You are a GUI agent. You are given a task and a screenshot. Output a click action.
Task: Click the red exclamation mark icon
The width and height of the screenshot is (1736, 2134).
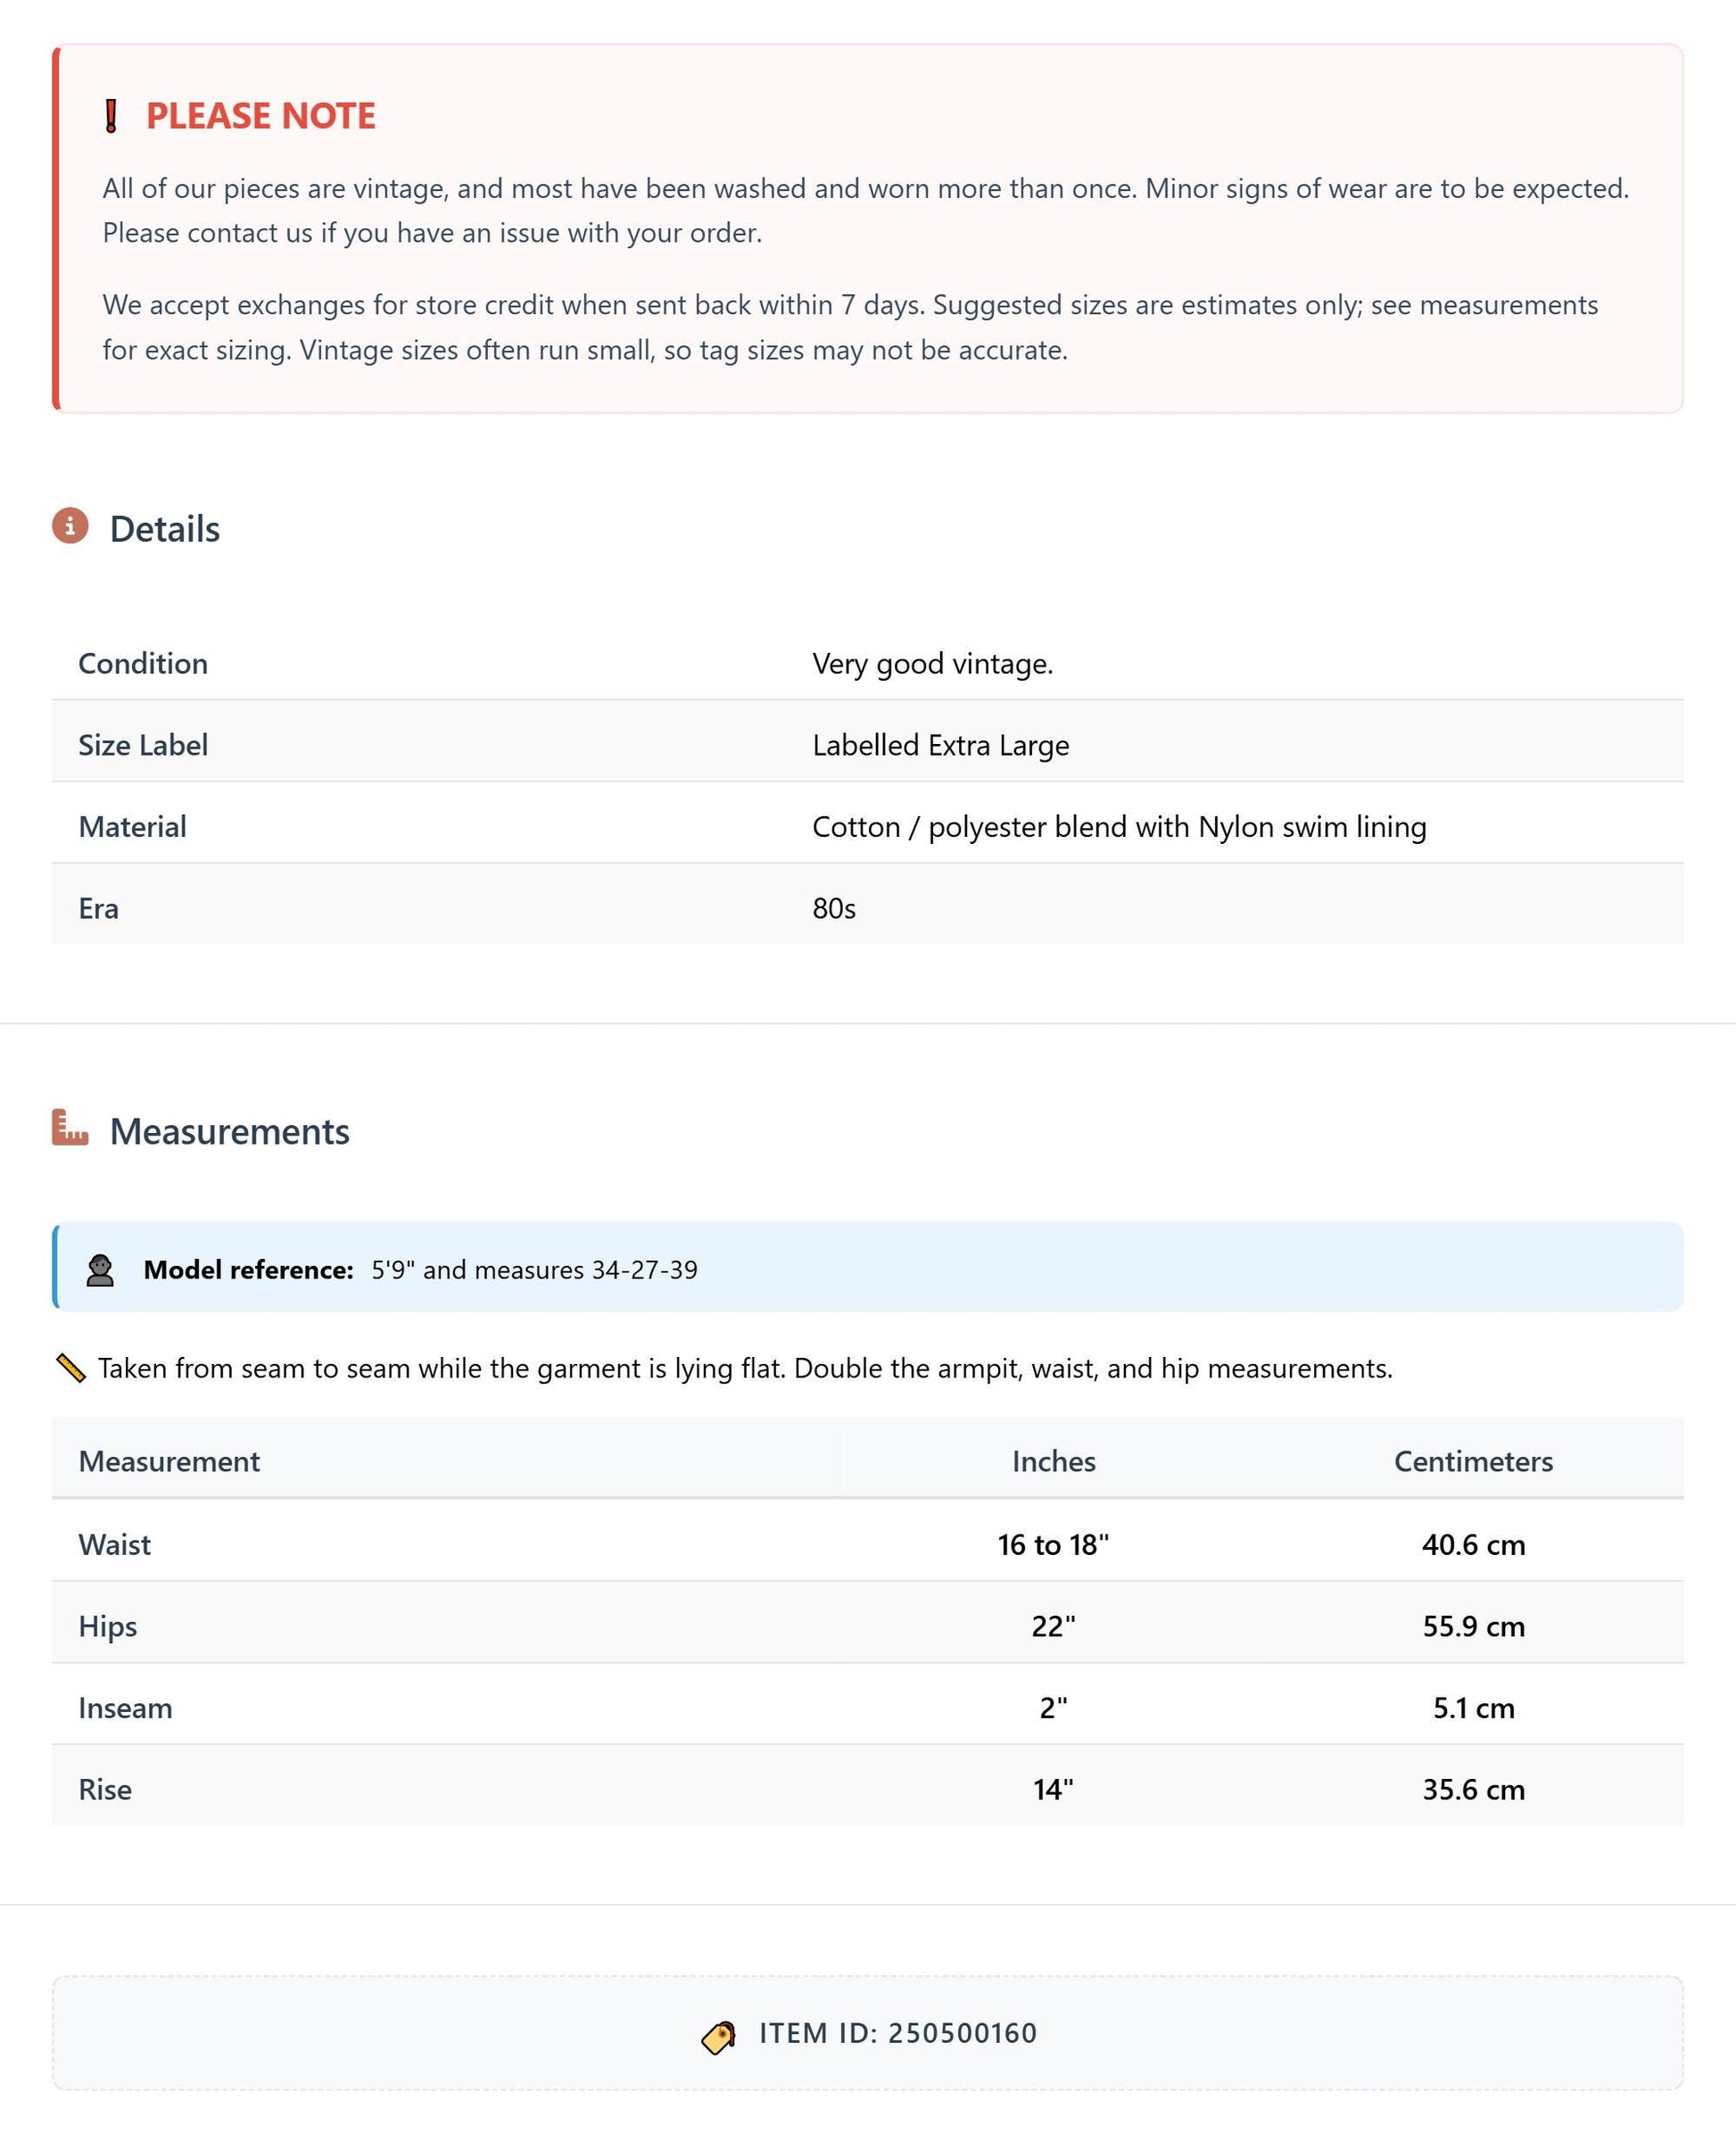click(111, 116)
